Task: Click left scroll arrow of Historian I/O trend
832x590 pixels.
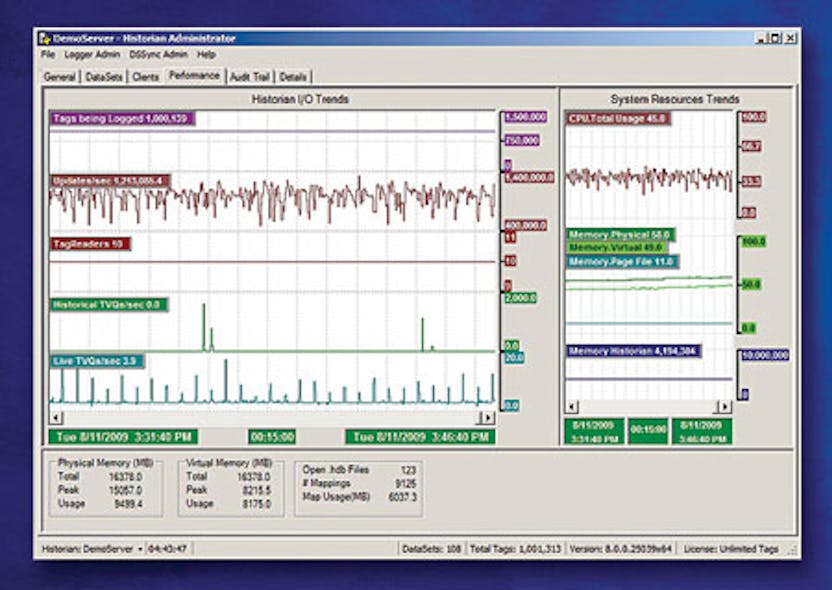Action: [x=56, y=418]
